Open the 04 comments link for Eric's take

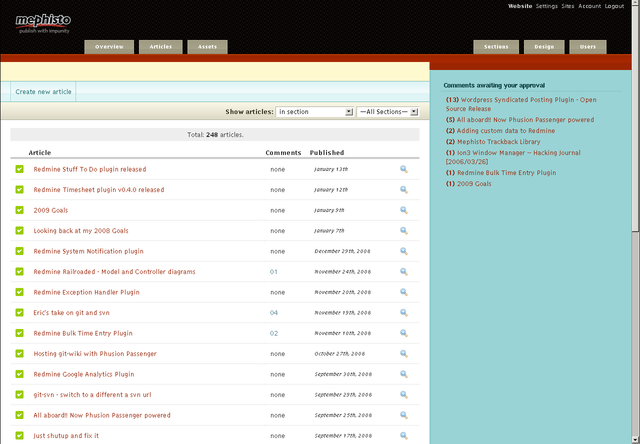coord(273,313)
